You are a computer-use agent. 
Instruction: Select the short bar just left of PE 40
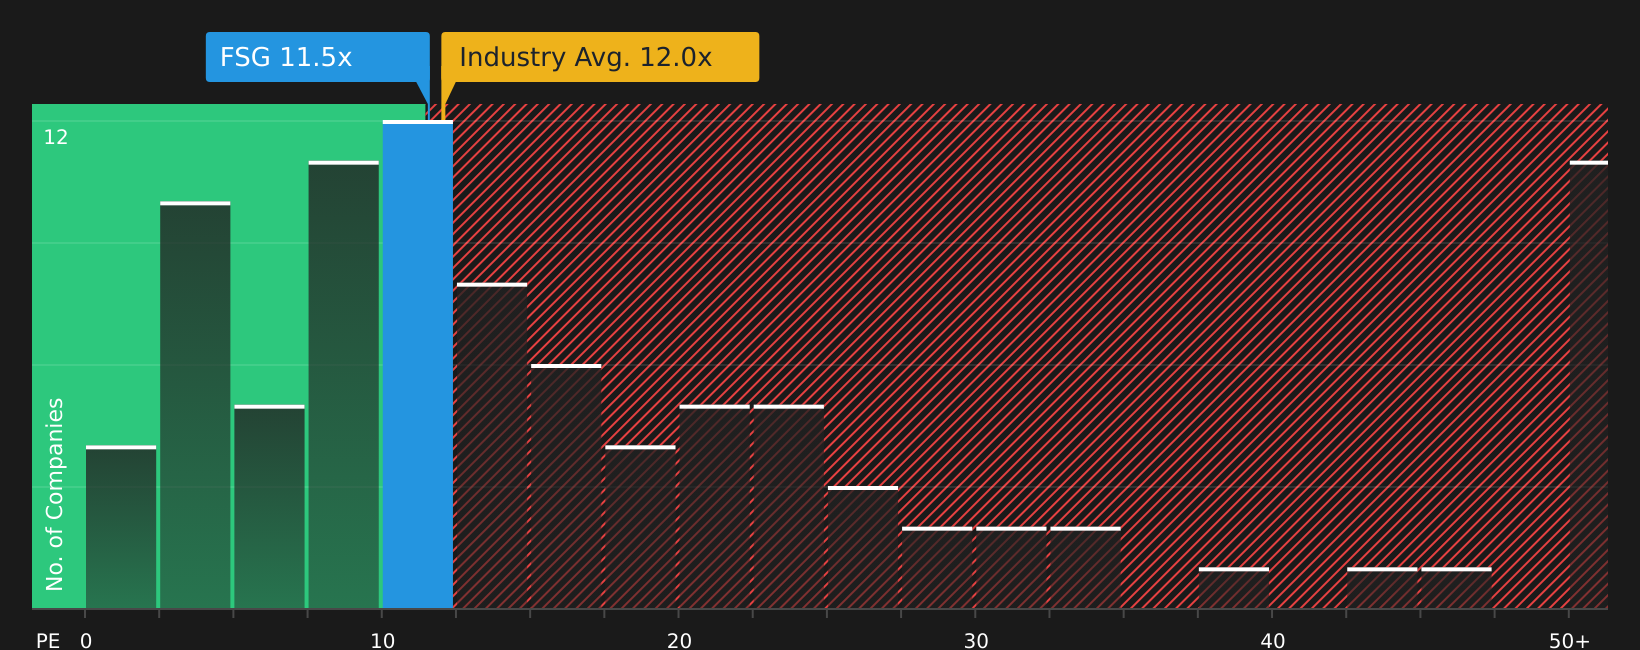coord(1234,588)
